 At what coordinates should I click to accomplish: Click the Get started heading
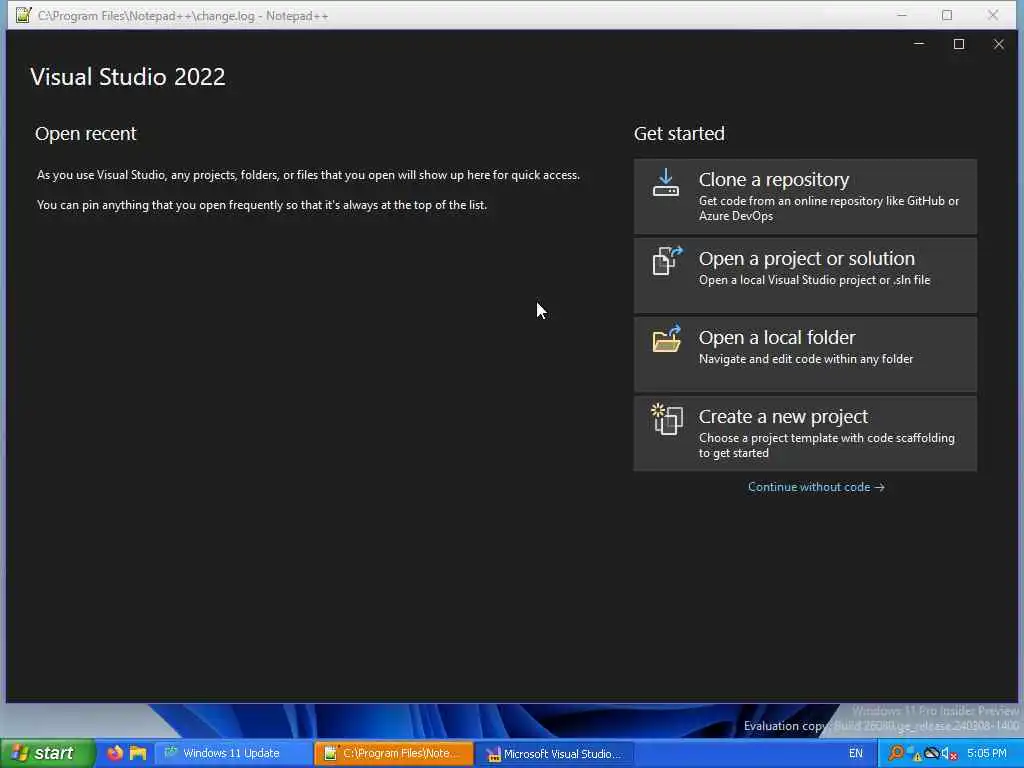coord(679,134)
